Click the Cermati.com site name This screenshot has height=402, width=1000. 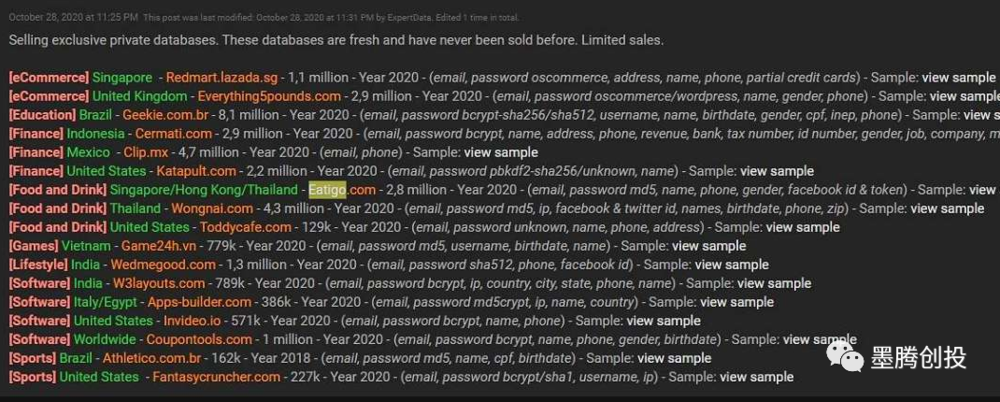pos(173,134)
